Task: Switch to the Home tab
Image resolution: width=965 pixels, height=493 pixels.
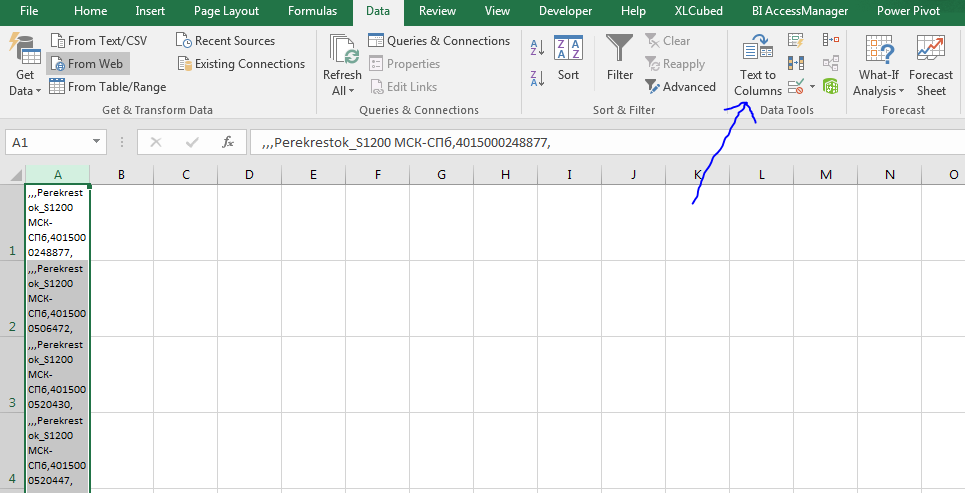Action: [90, 11]
